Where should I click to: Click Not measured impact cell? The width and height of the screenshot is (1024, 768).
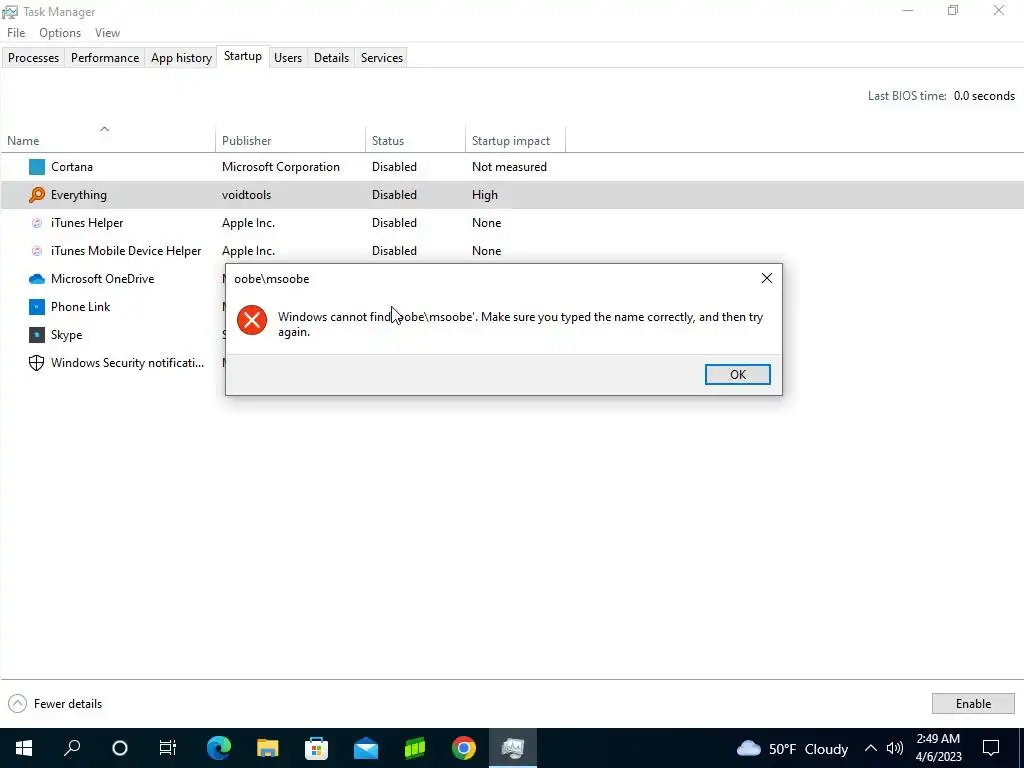[509, 167]
